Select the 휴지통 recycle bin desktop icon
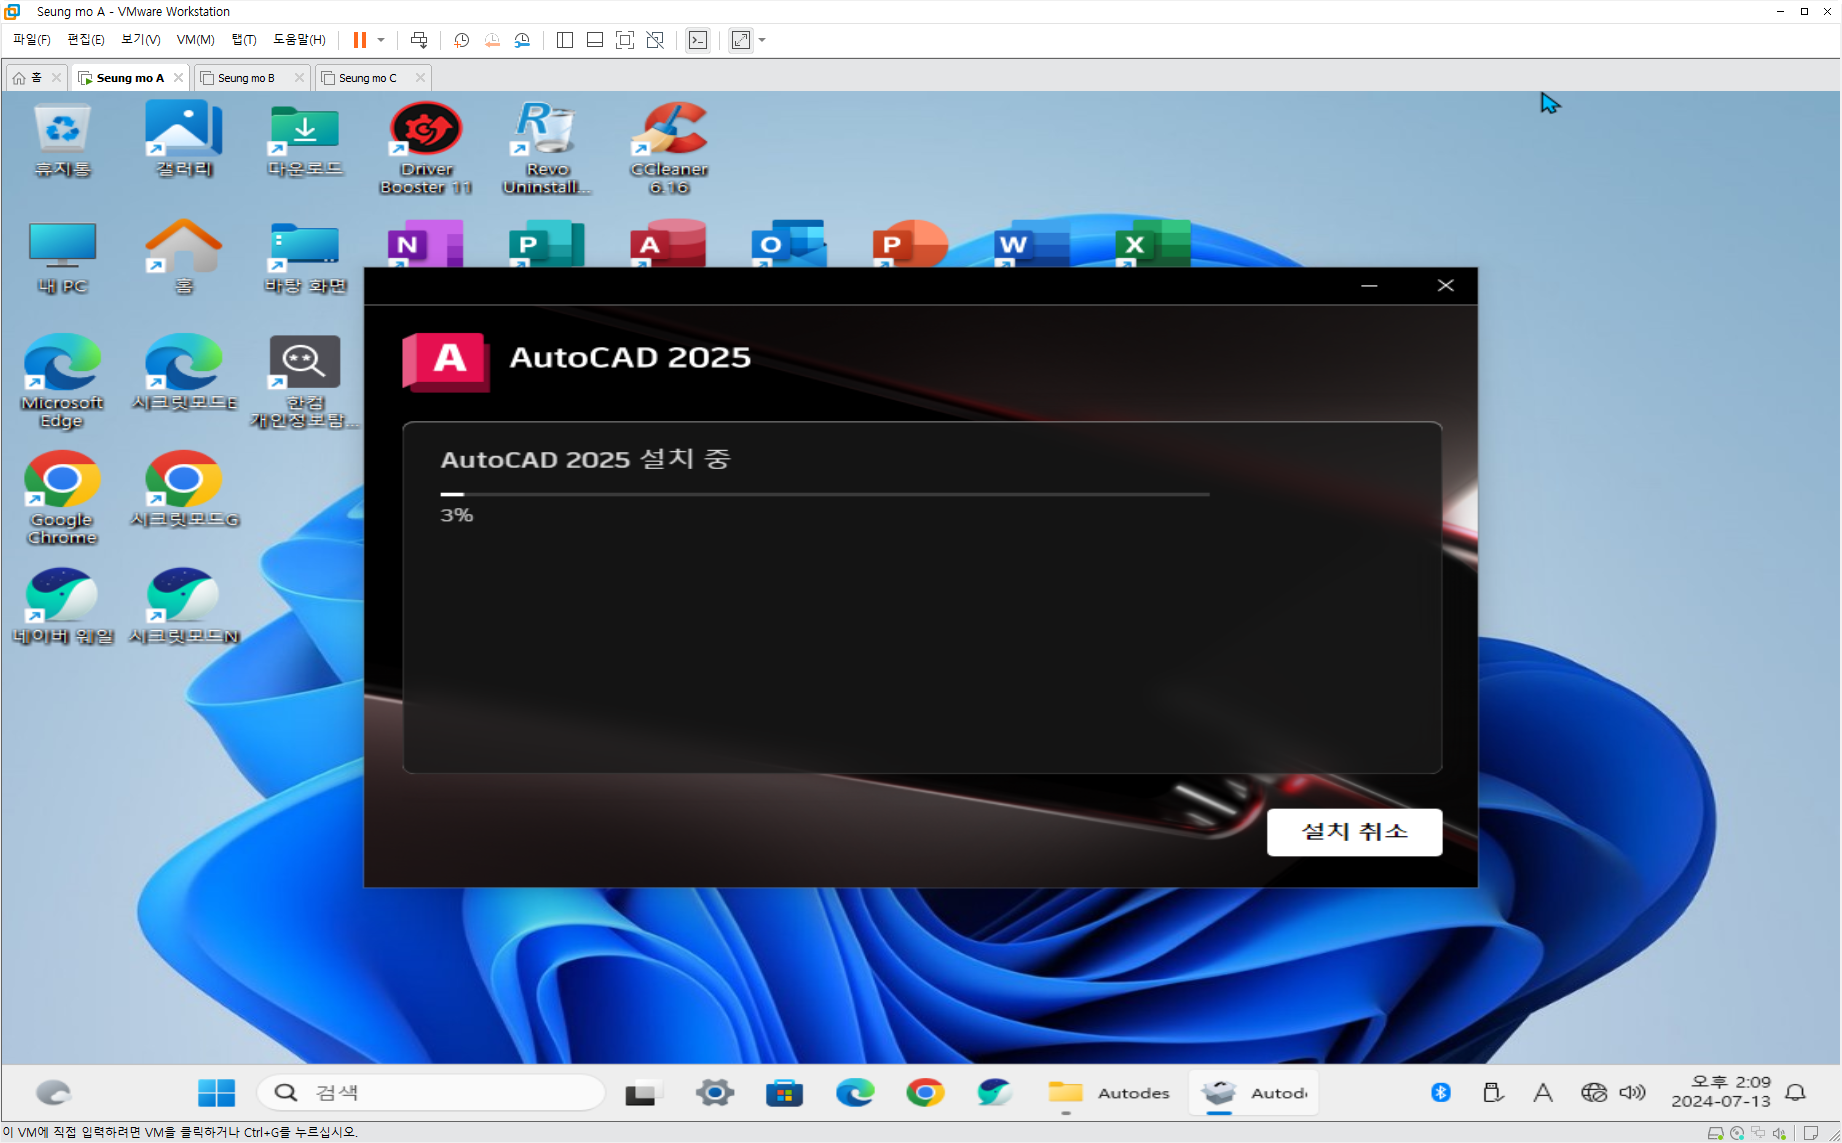Image resolution: width=1842 pixels, height=1143 pixels. [62, 141]
